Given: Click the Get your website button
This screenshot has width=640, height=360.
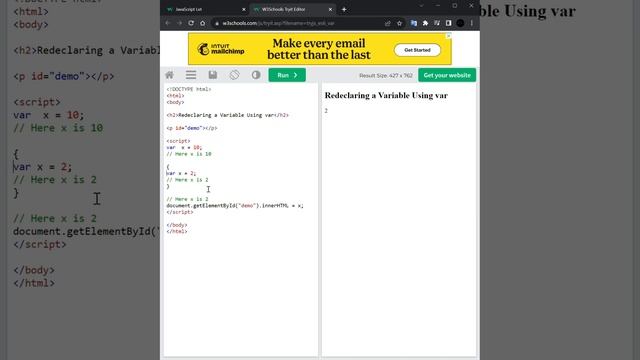Looking at the screenshot, I should [447, 75].
